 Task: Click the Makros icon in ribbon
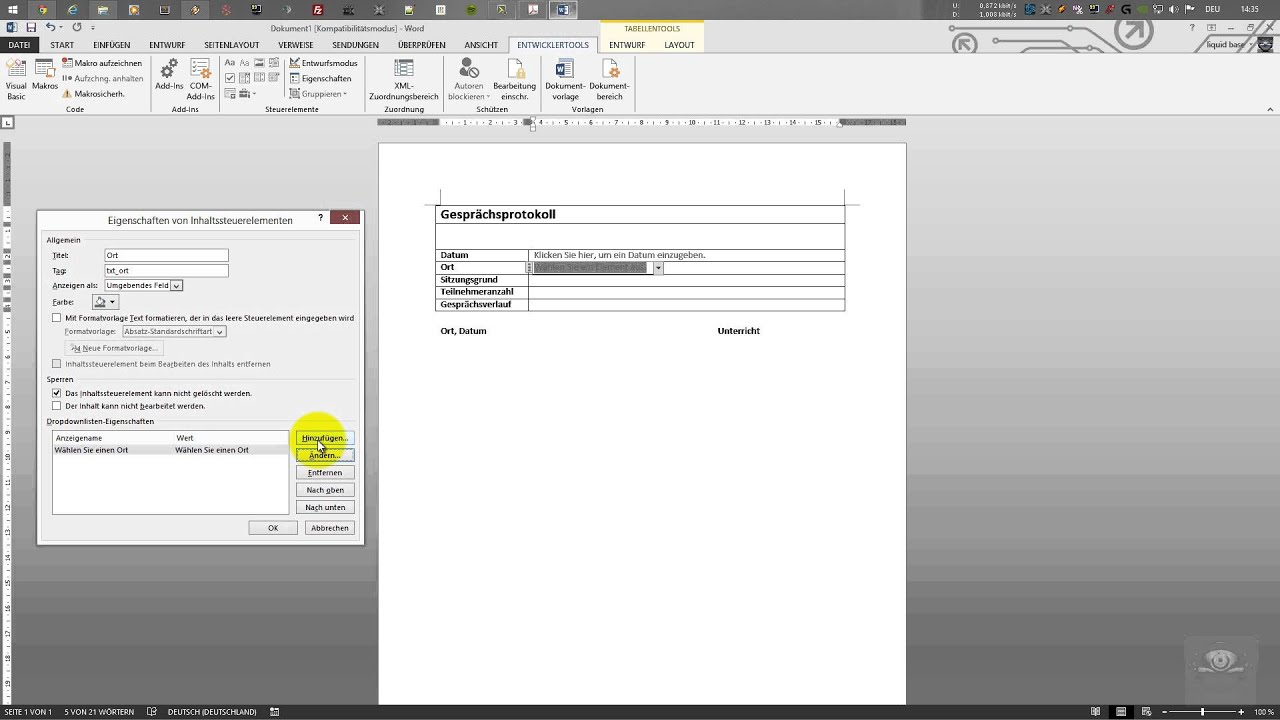tap(45, 75)
